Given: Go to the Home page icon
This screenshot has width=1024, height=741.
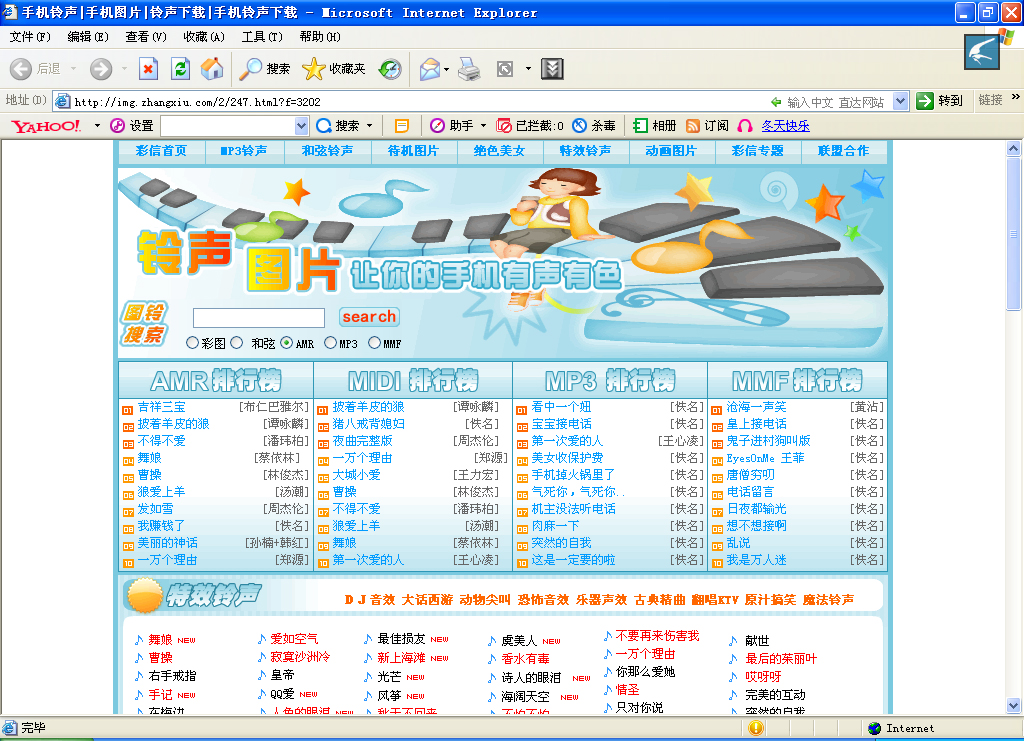Looking at the screenshot, I should [212, 69].
